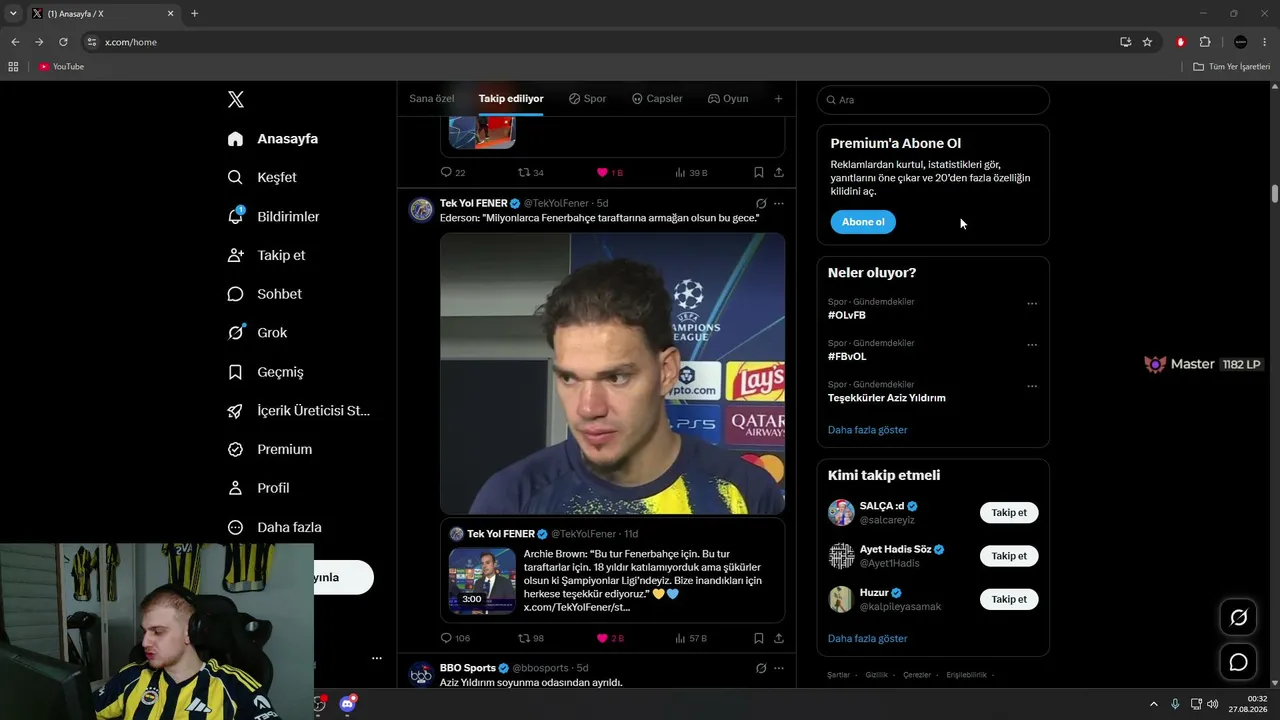Open Bildirimler notifications page
This screenshot has height=720, width=1280.
[x=274, y=216]
